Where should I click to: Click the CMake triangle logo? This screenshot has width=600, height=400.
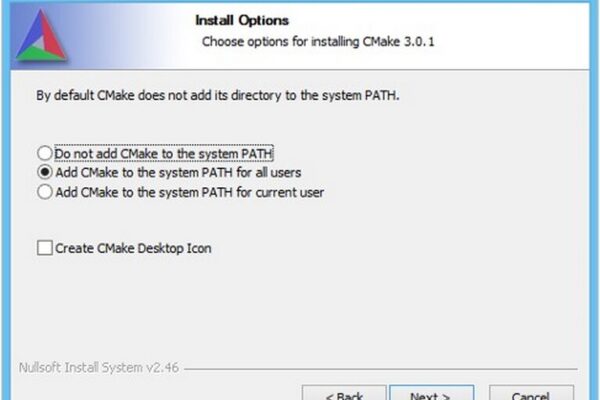click(41, 35)
